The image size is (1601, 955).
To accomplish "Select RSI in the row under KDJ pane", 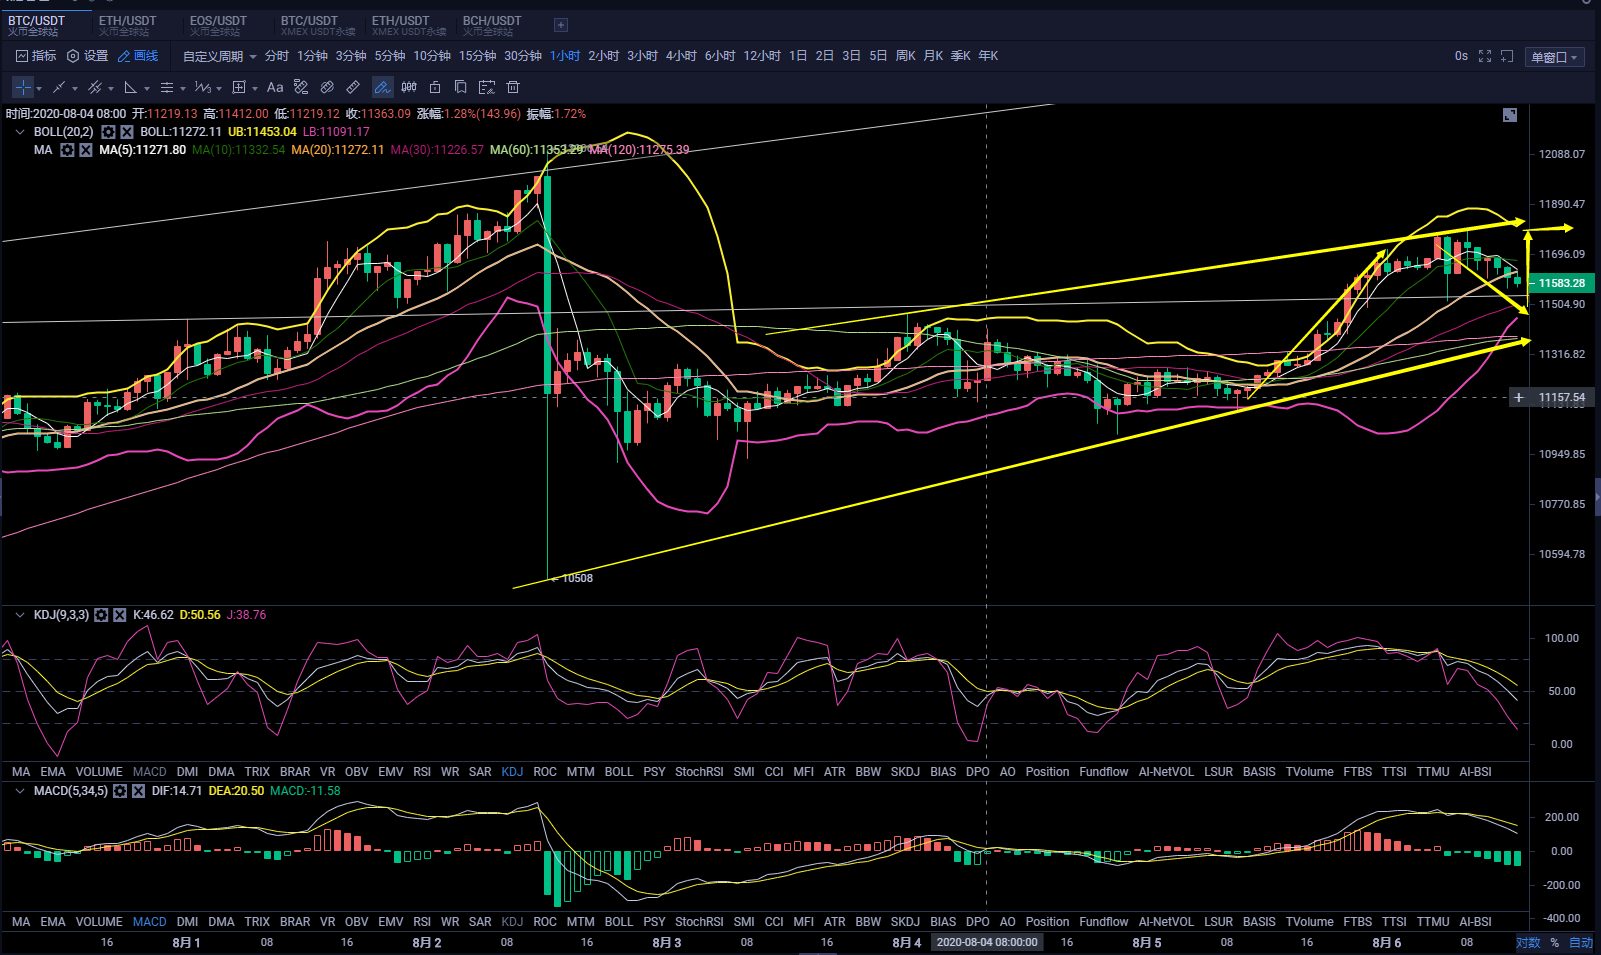I will point(422,772).
